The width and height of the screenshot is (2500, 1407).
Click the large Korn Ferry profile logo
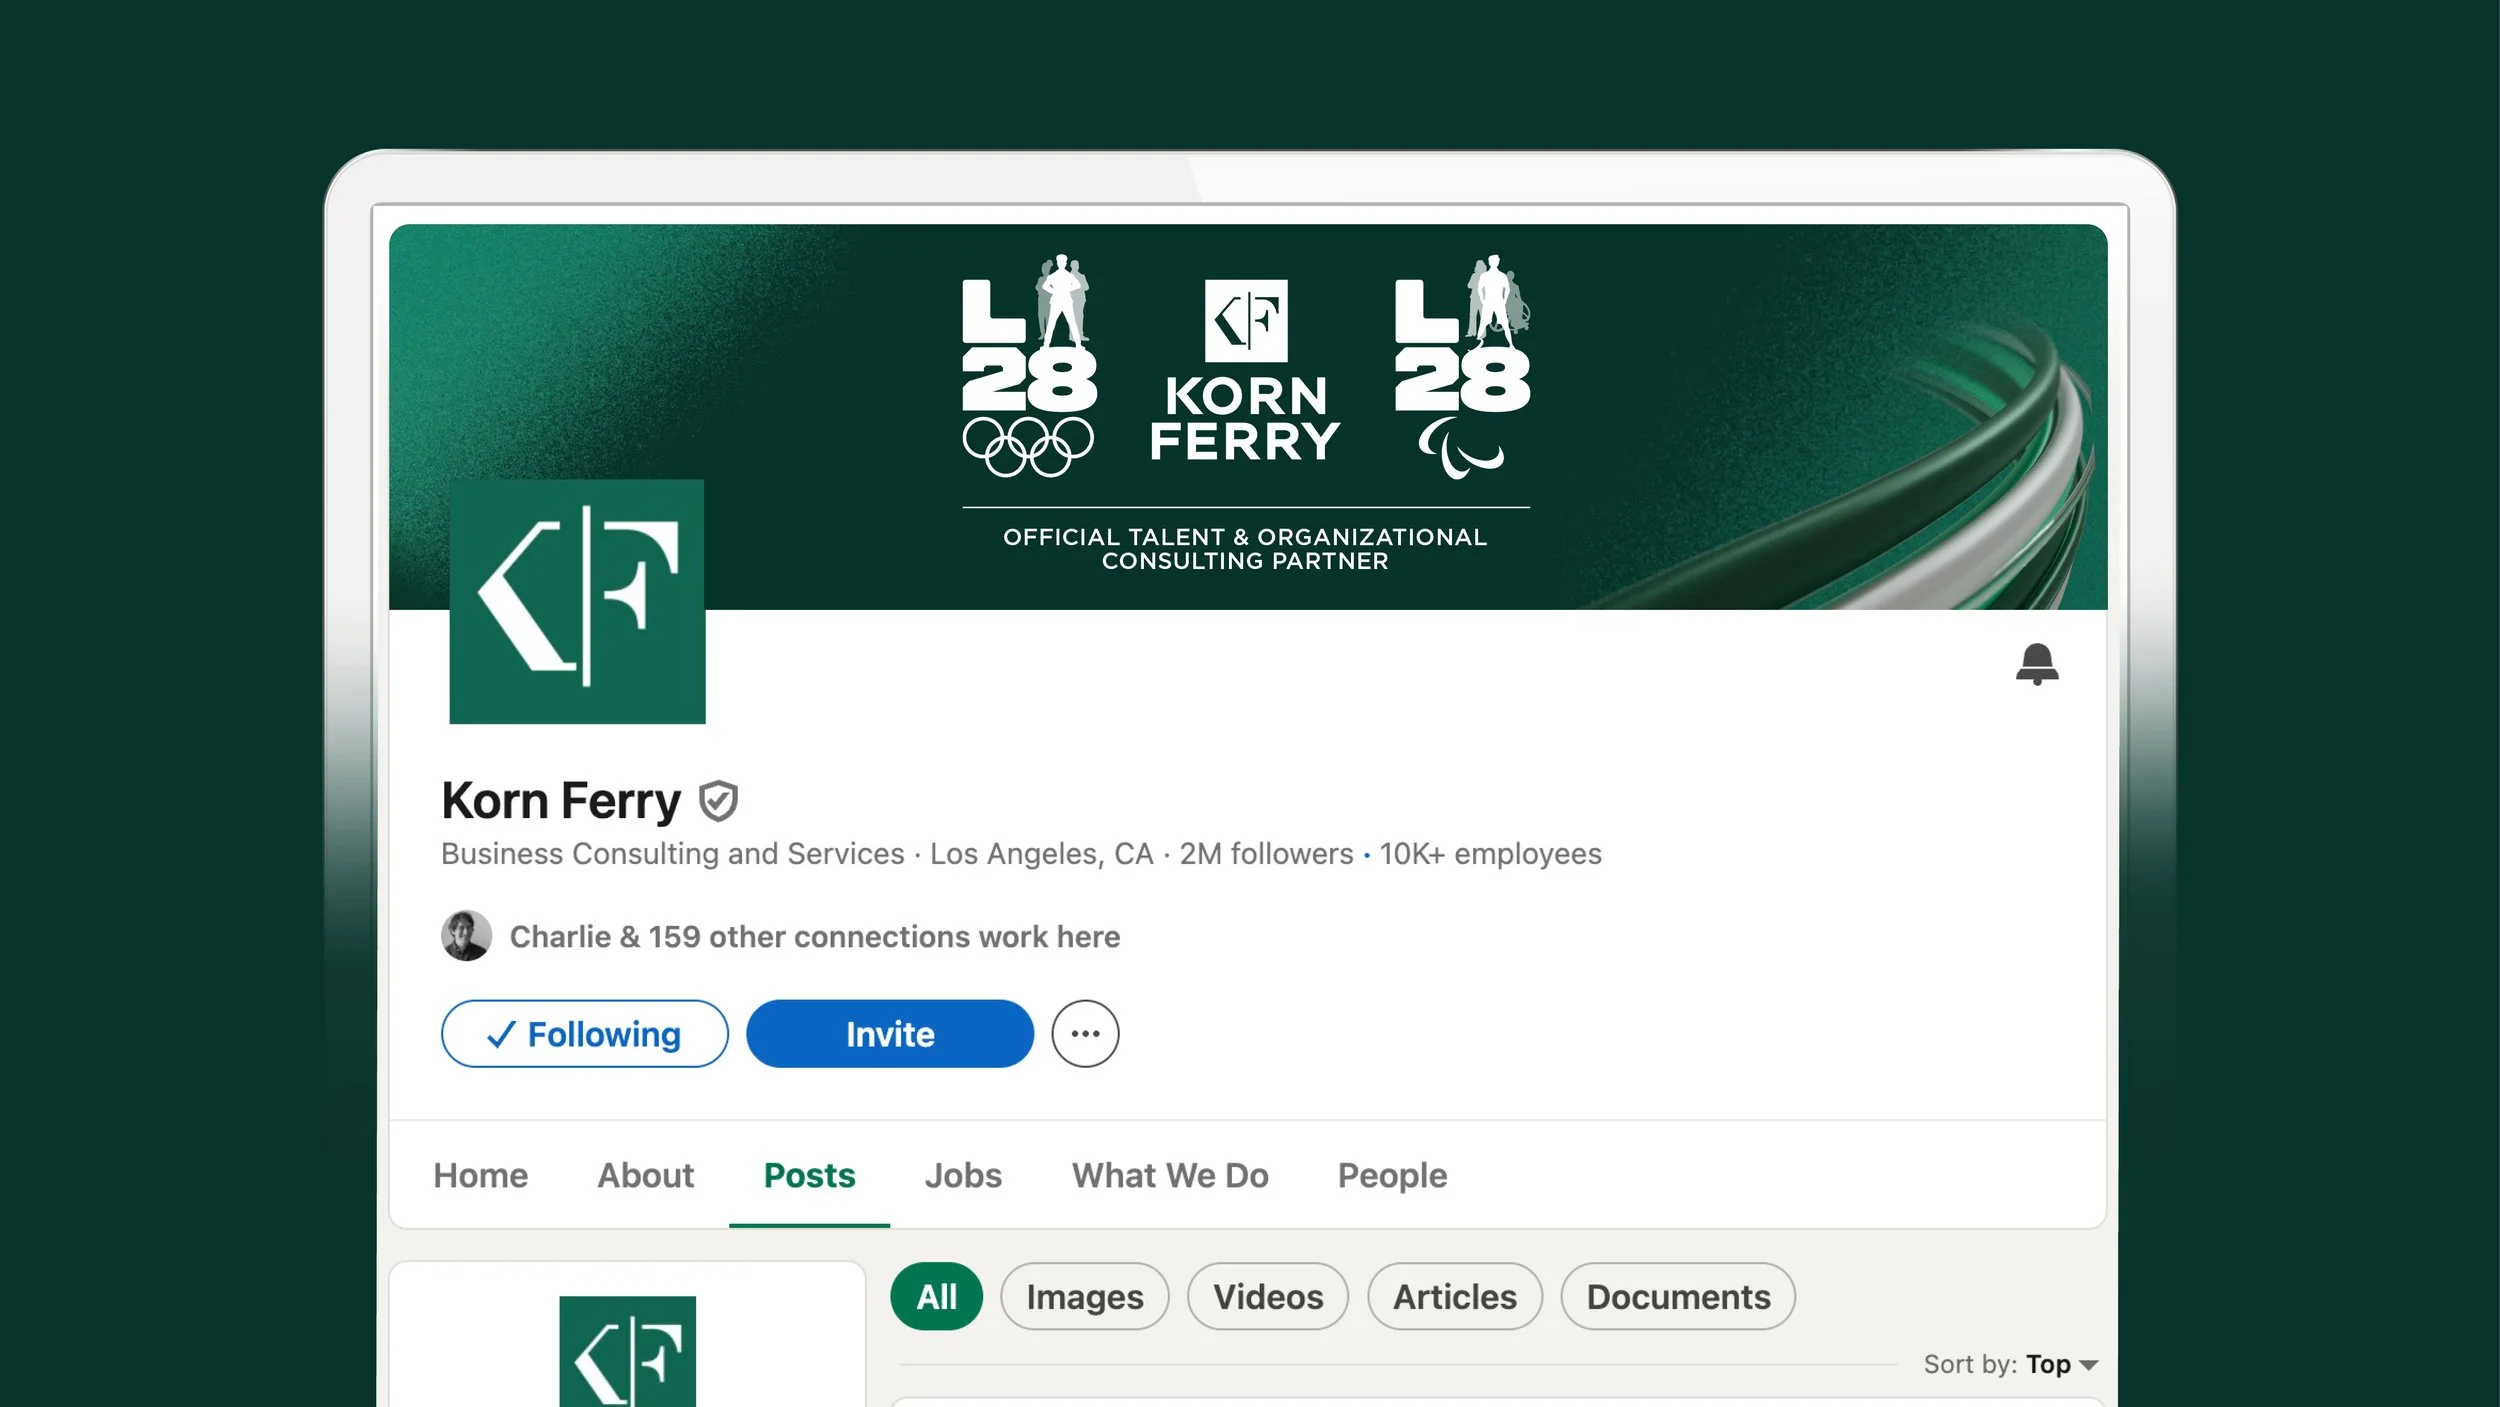pyautogui.click(x=577, y=601)
